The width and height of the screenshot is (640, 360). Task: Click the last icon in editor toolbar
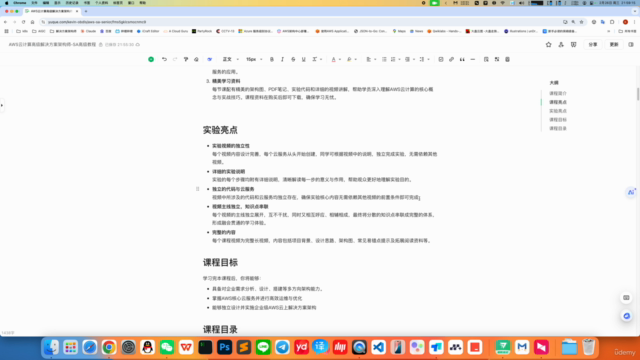click(x=507, y=59)
